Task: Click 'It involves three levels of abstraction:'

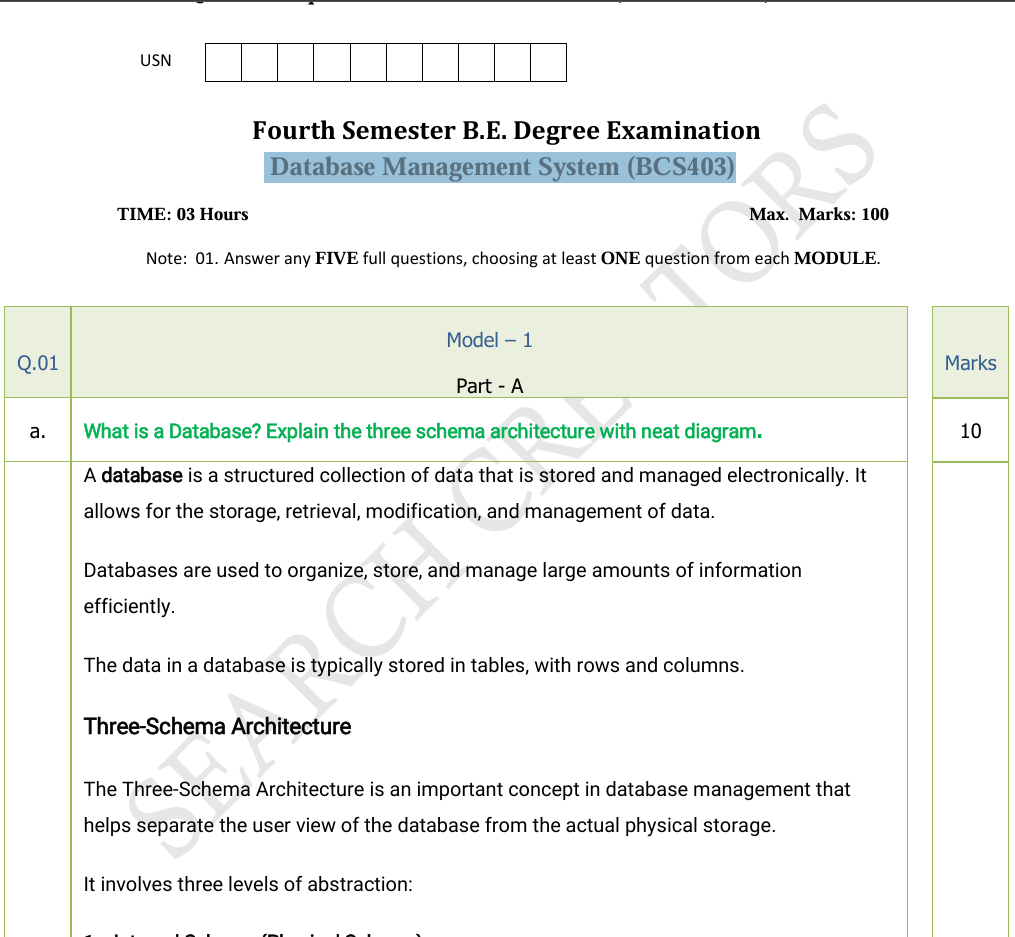Action: tap(248, 885)
